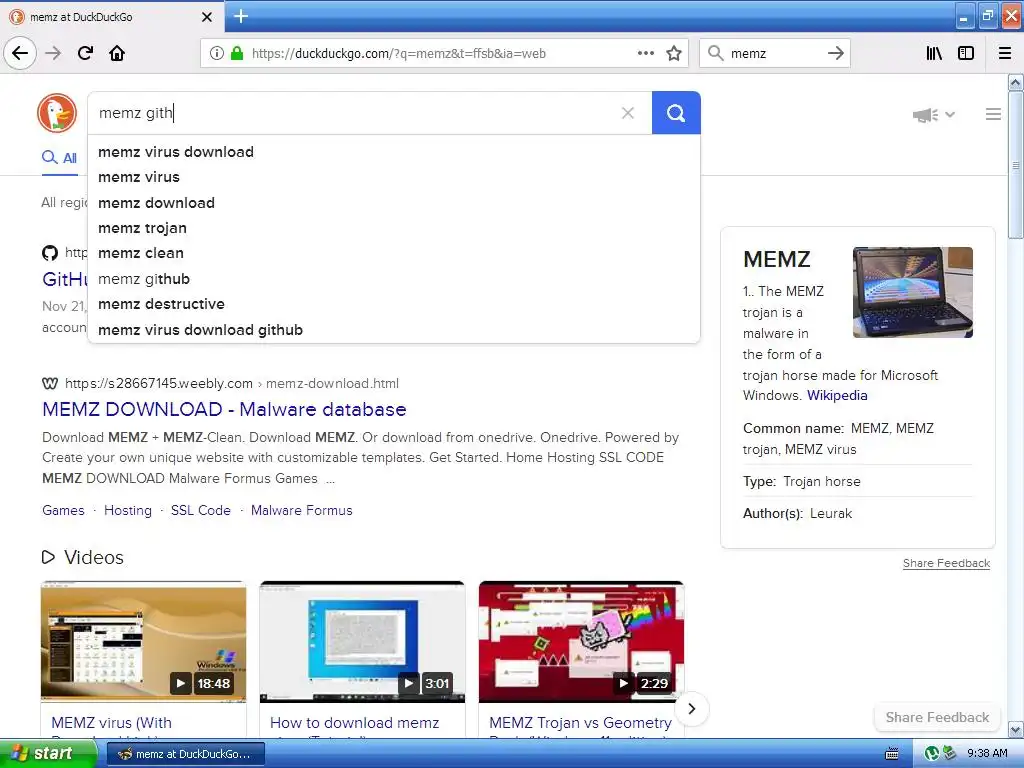Click the Windows start button

click(x=48, y=753)
